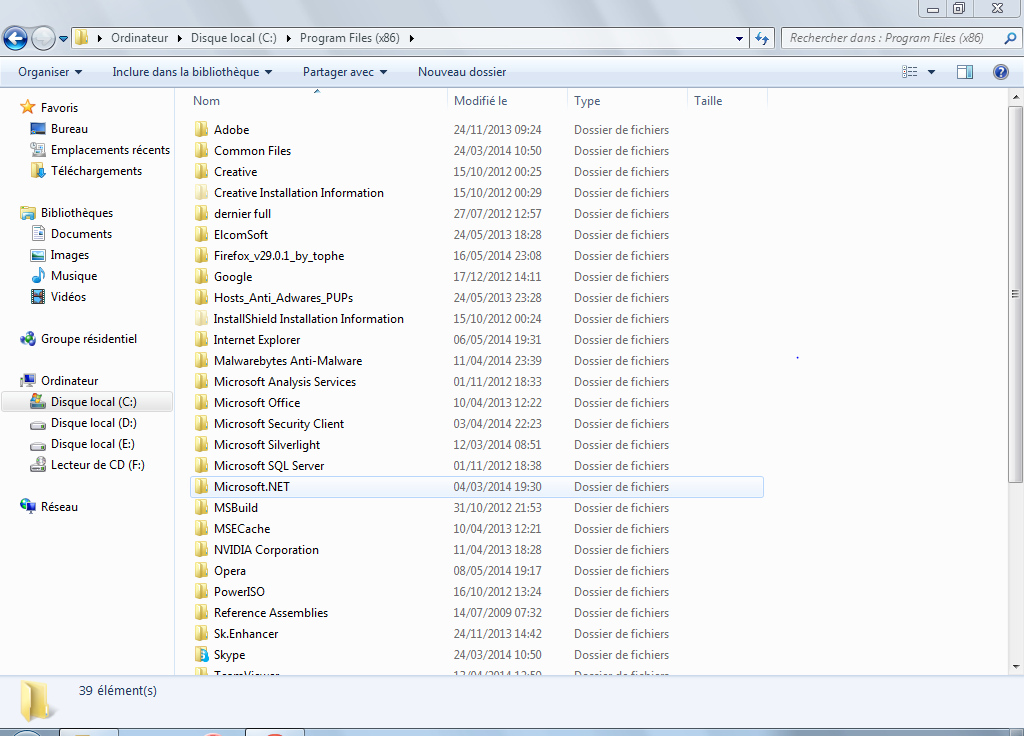Open Images library in navigation pane
The width and height of the screenshot is (1024, 736).
coord(59,255)
